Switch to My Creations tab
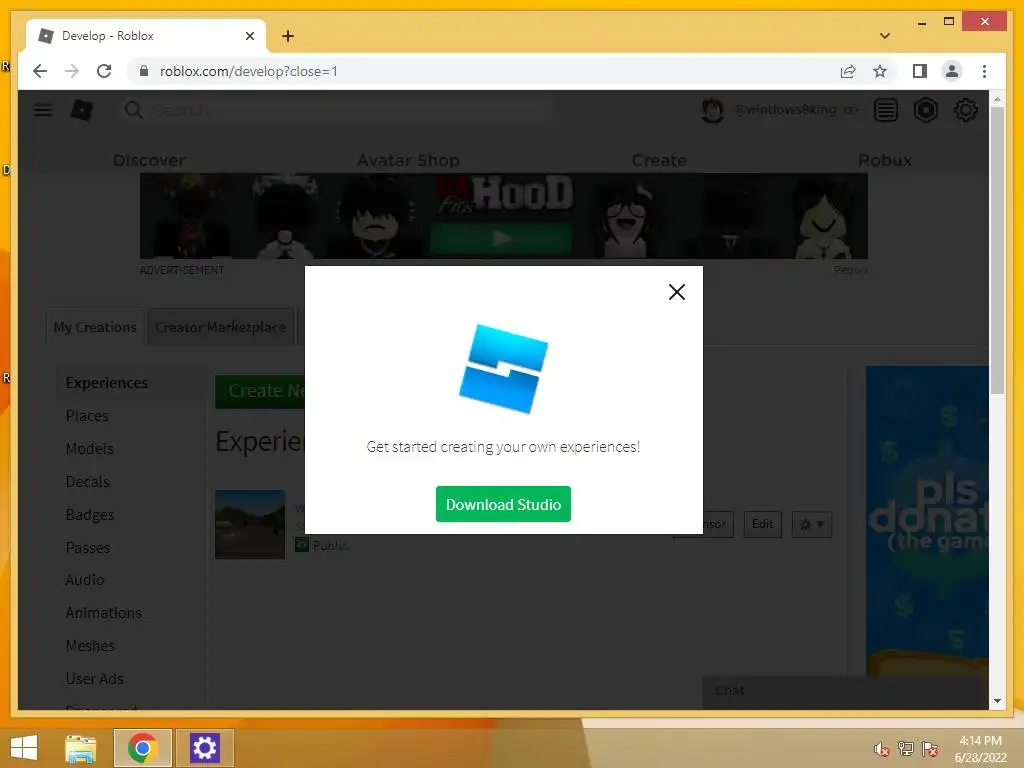 point(95,327)
